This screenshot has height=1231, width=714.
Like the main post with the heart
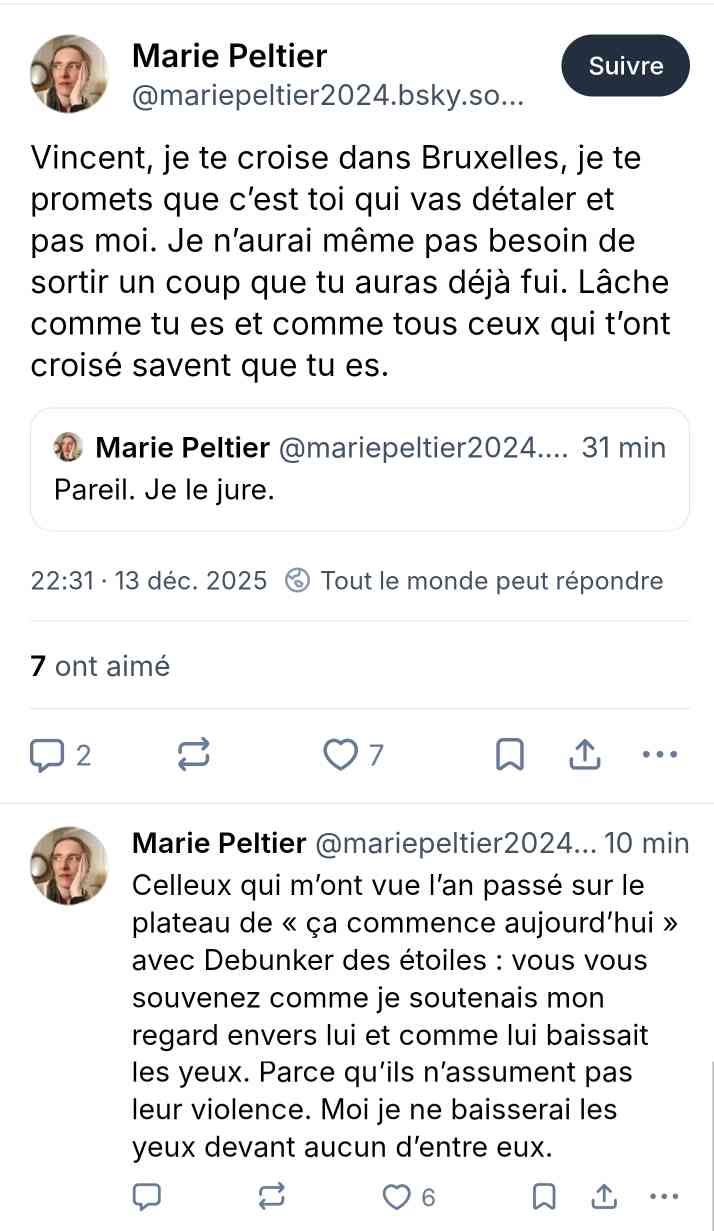click(x=341, y=755)
